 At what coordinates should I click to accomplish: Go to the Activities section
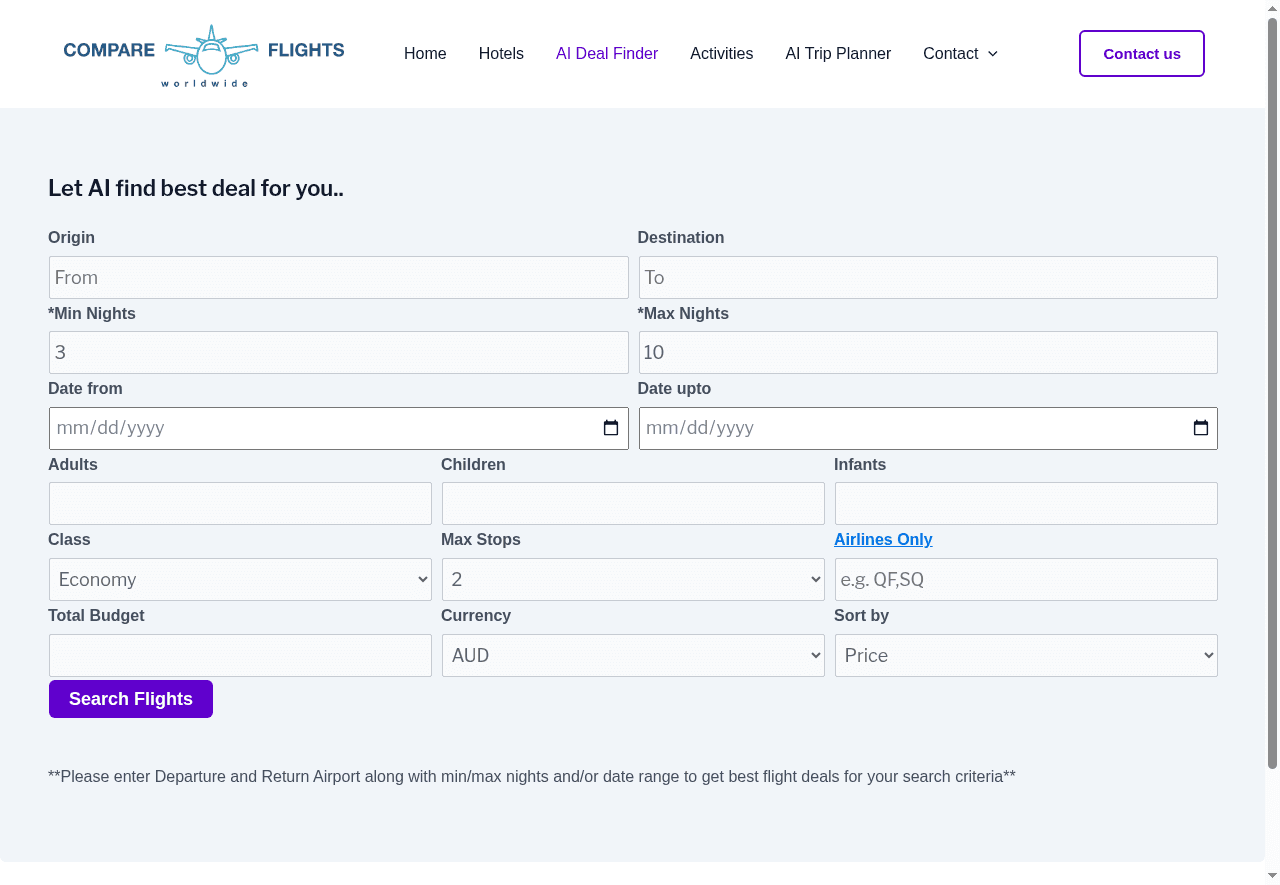(721, 53)
